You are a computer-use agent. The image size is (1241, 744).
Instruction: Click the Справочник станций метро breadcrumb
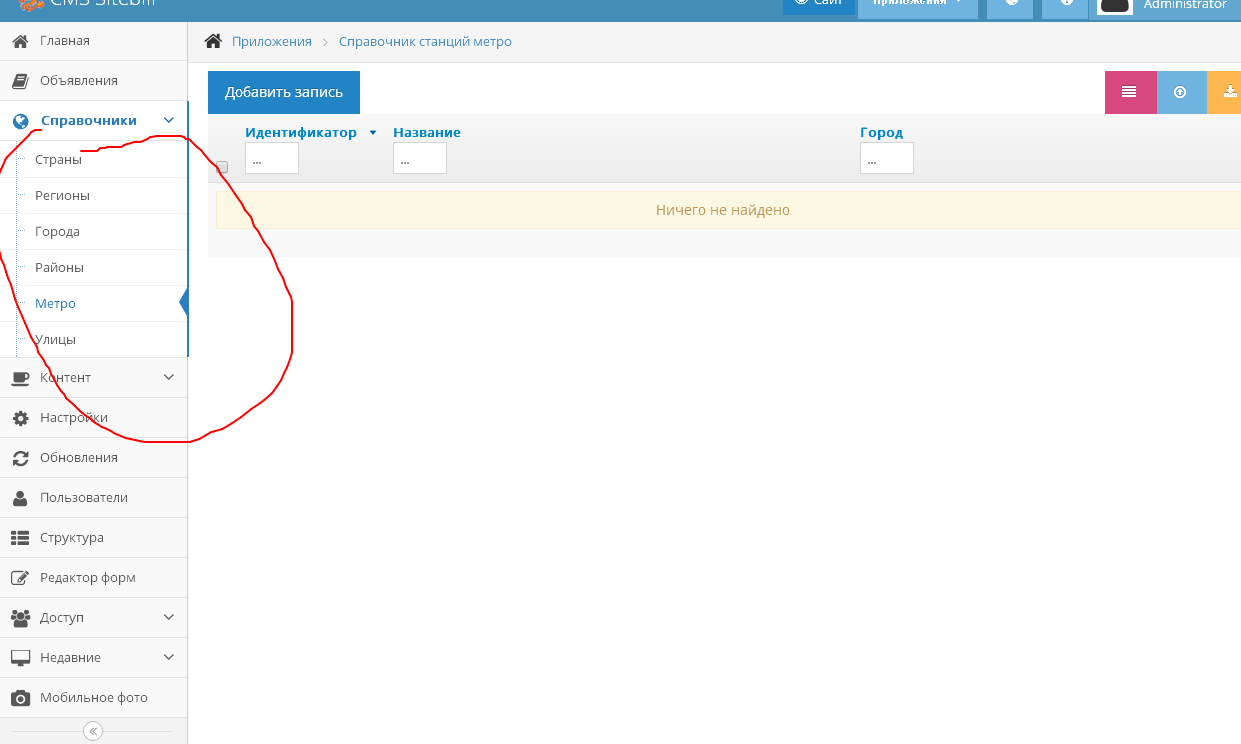pos(425,42)
